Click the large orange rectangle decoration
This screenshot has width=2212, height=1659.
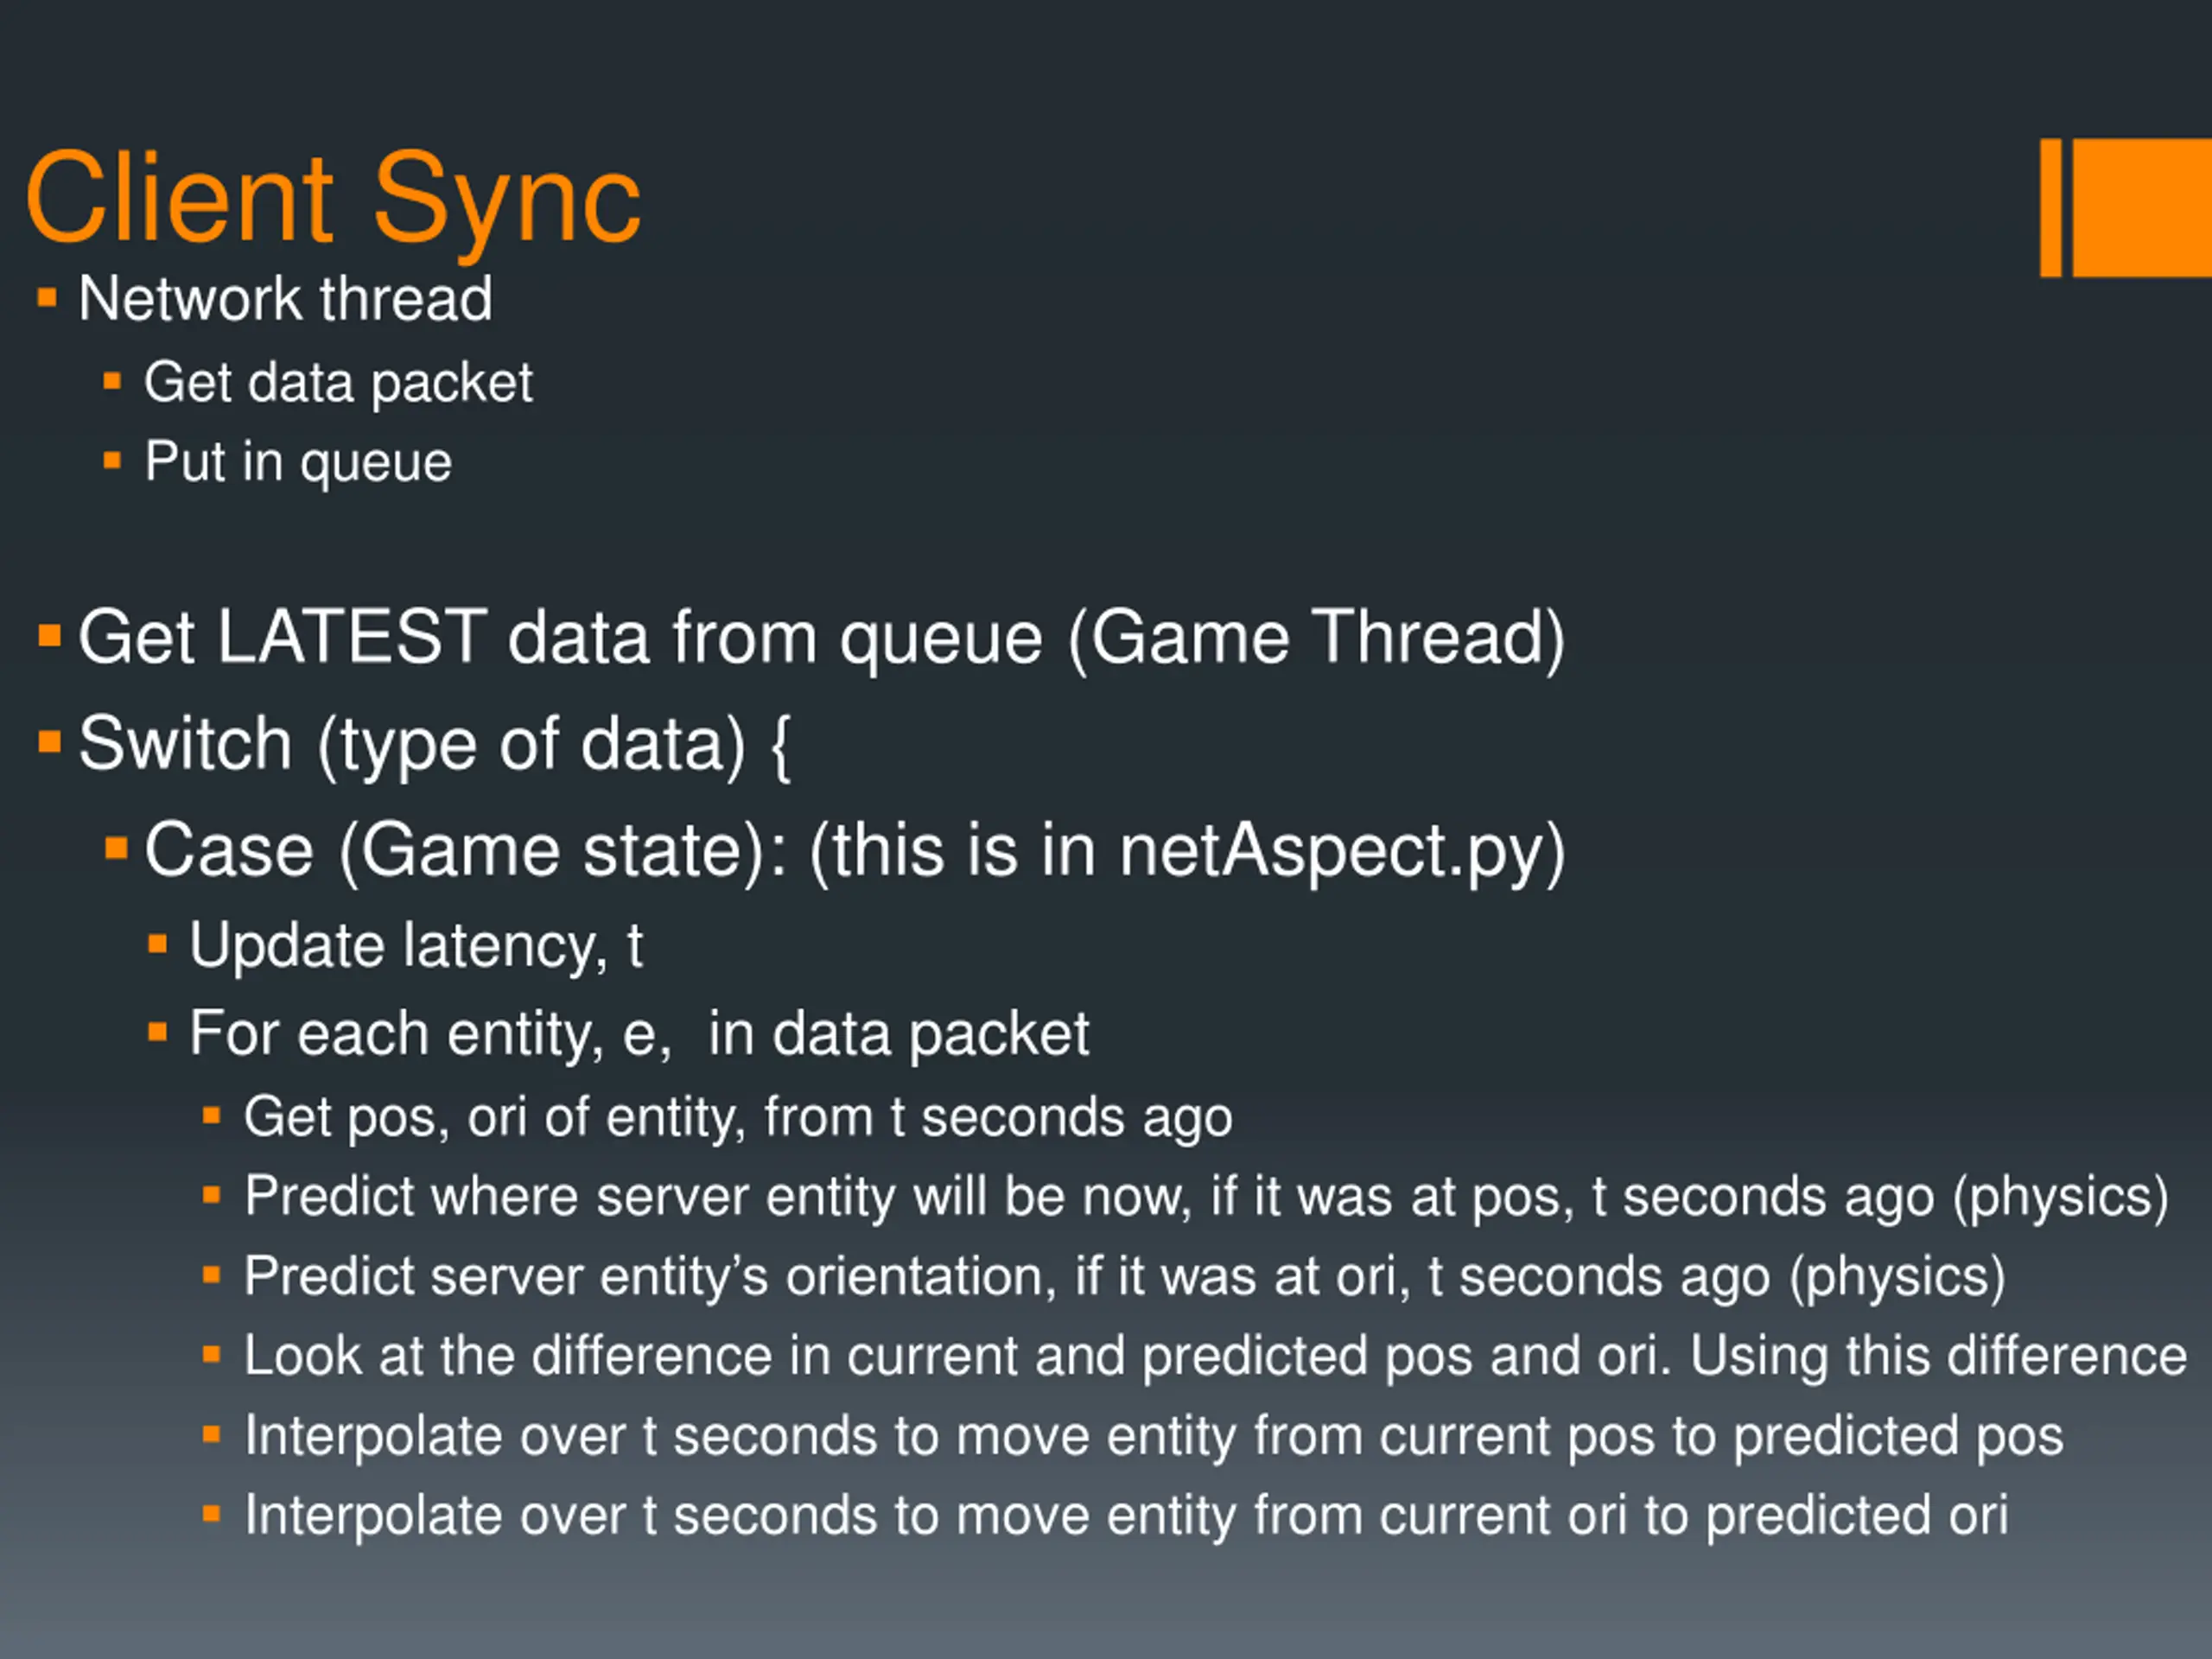point(2142,207)
